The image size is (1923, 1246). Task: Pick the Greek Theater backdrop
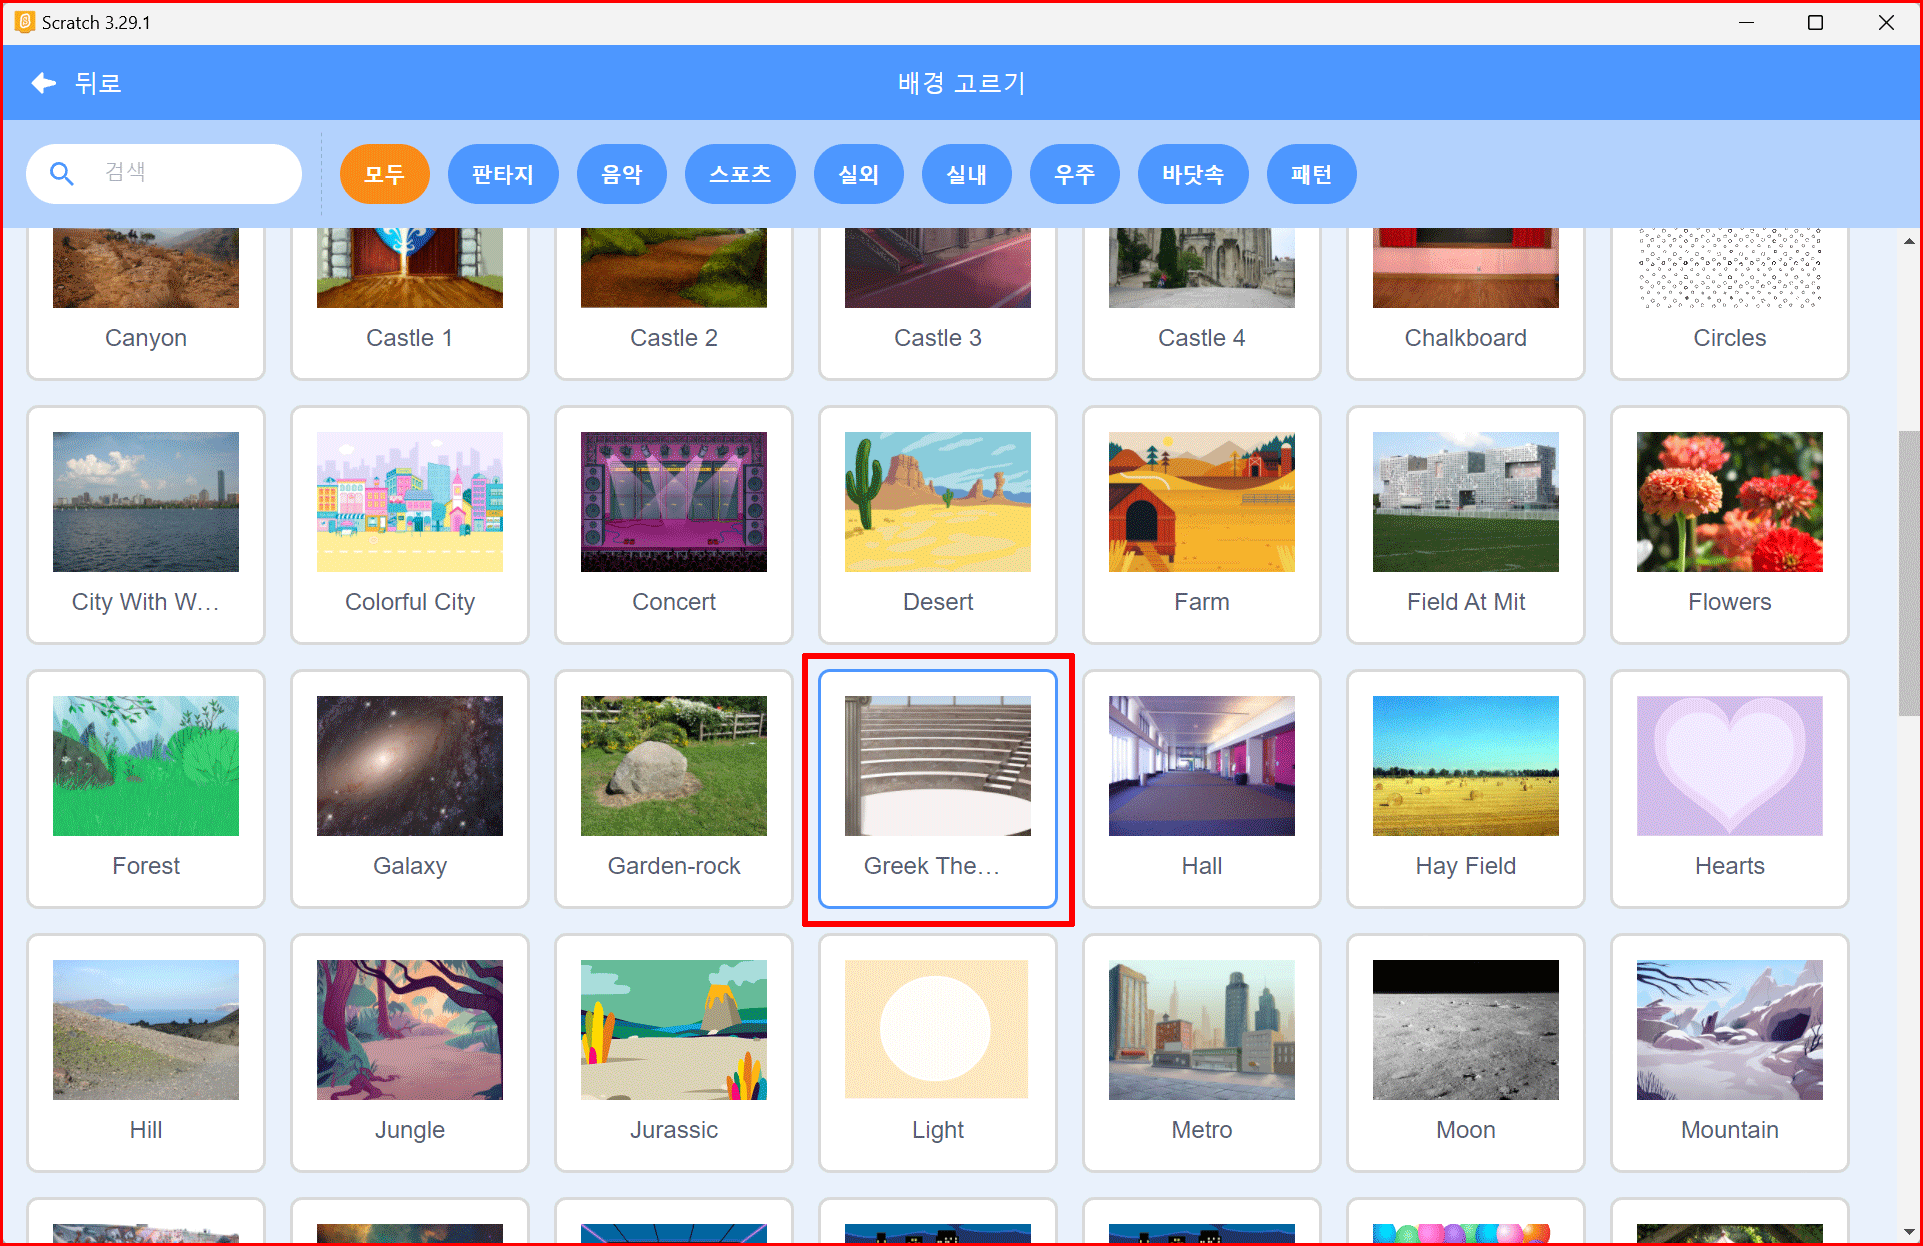point(937,767)
